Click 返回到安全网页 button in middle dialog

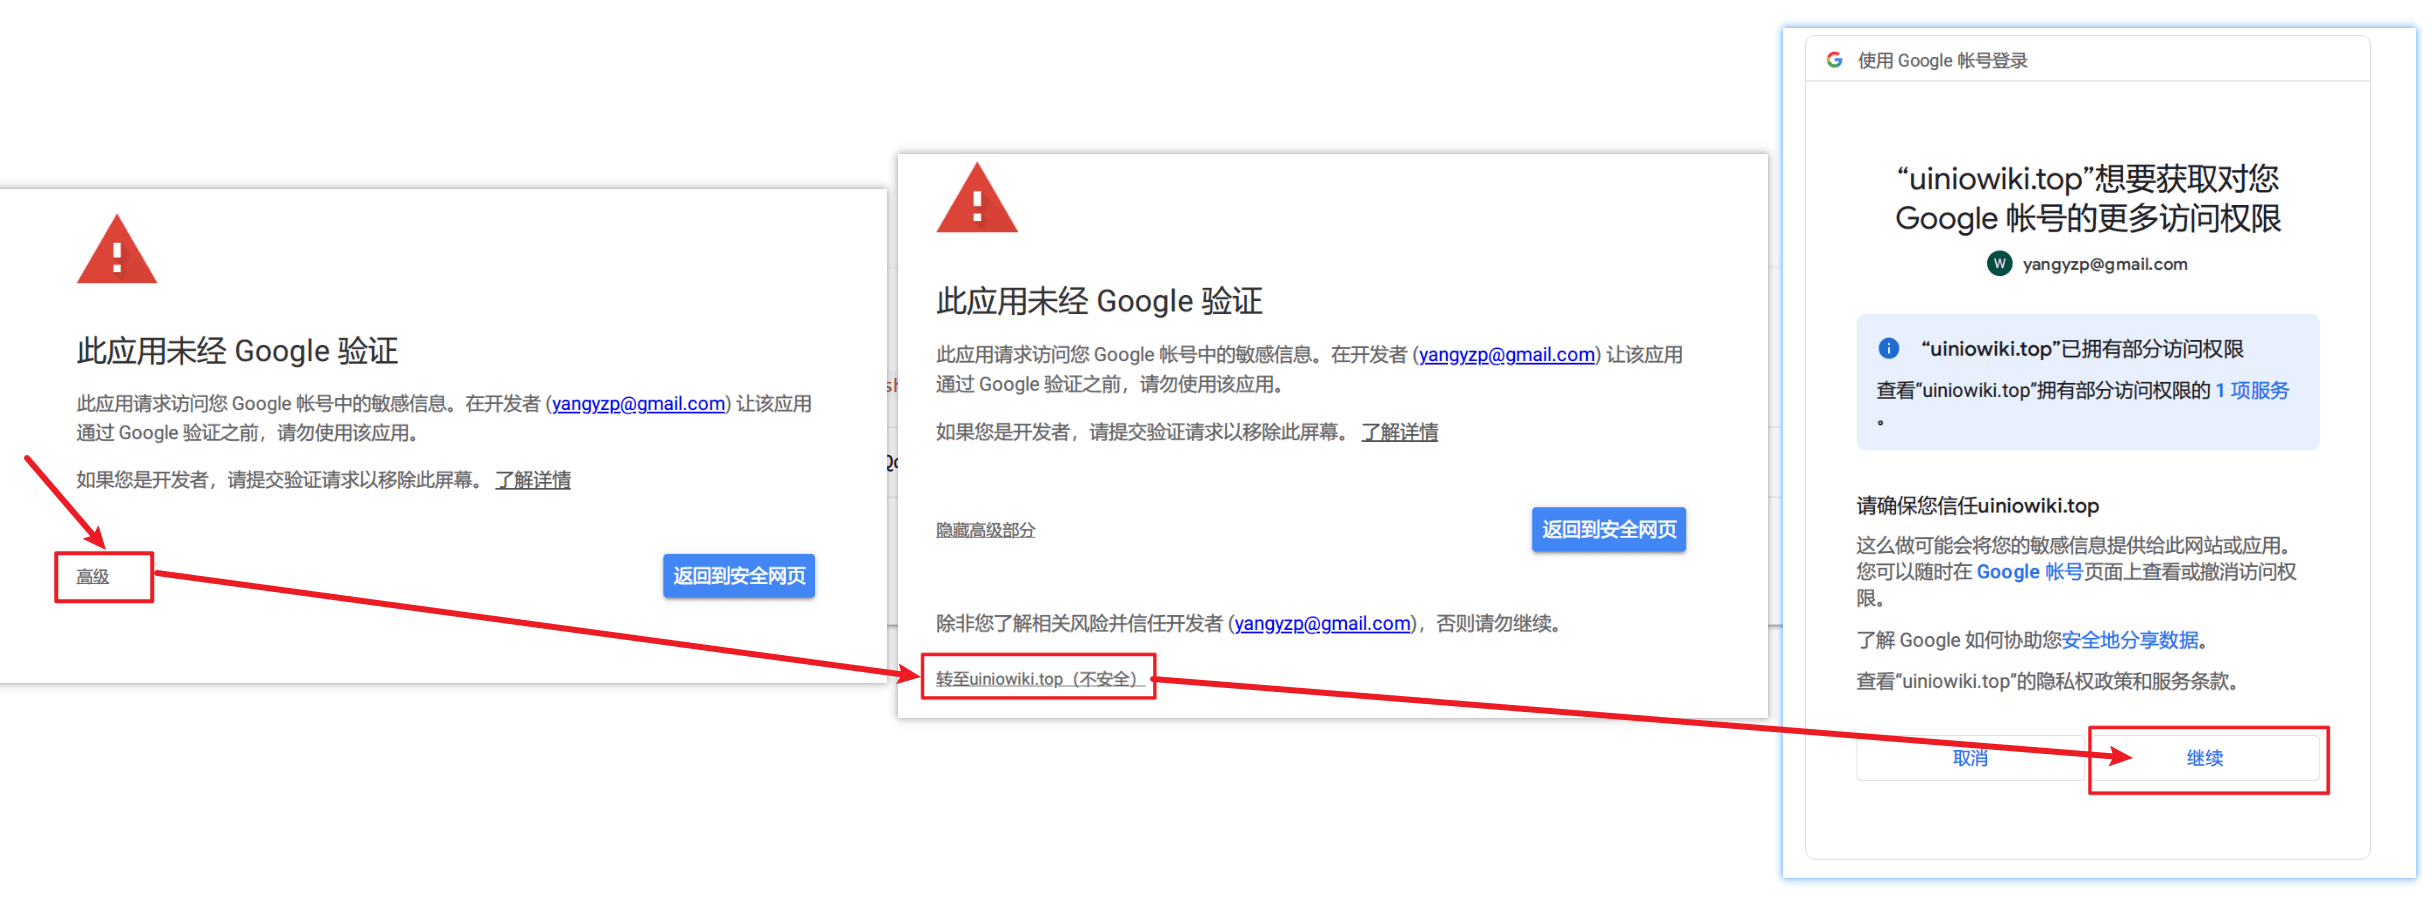(x=1609, y=529)
